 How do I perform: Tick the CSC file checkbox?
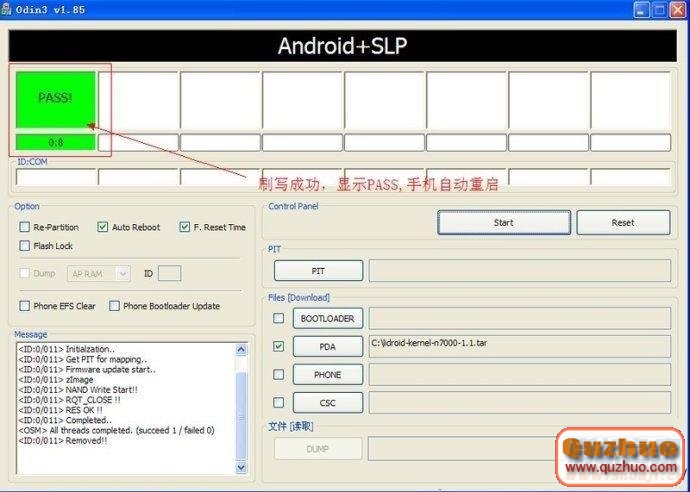[x=279, y=402]
